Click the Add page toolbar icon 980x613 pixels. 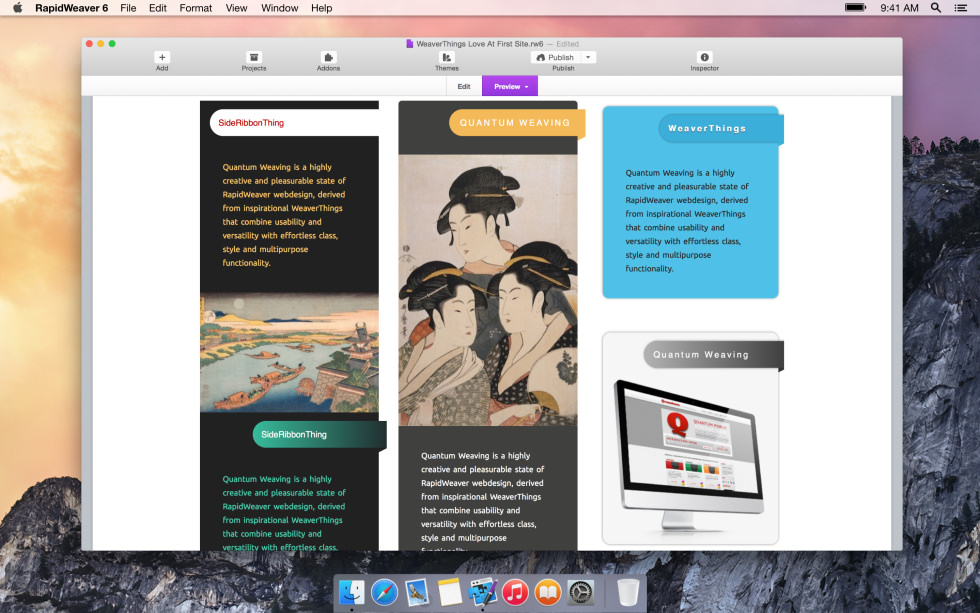click(x=162, y=57)
